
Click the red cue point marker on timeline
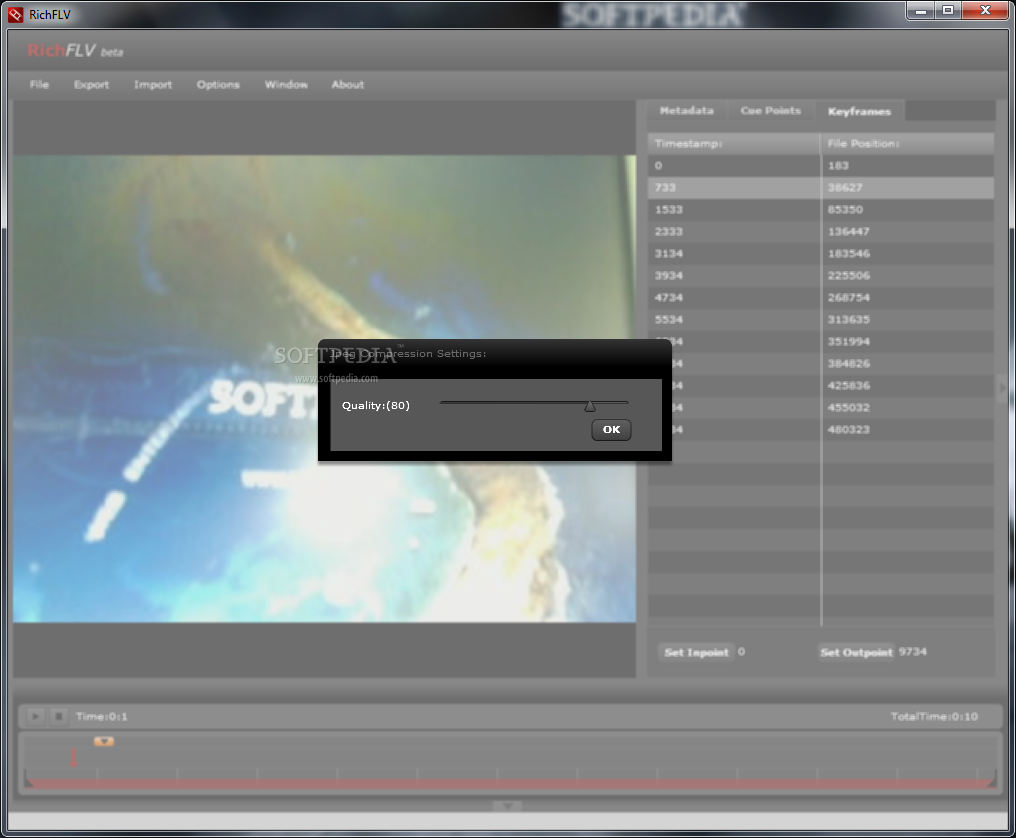[73, 756]
